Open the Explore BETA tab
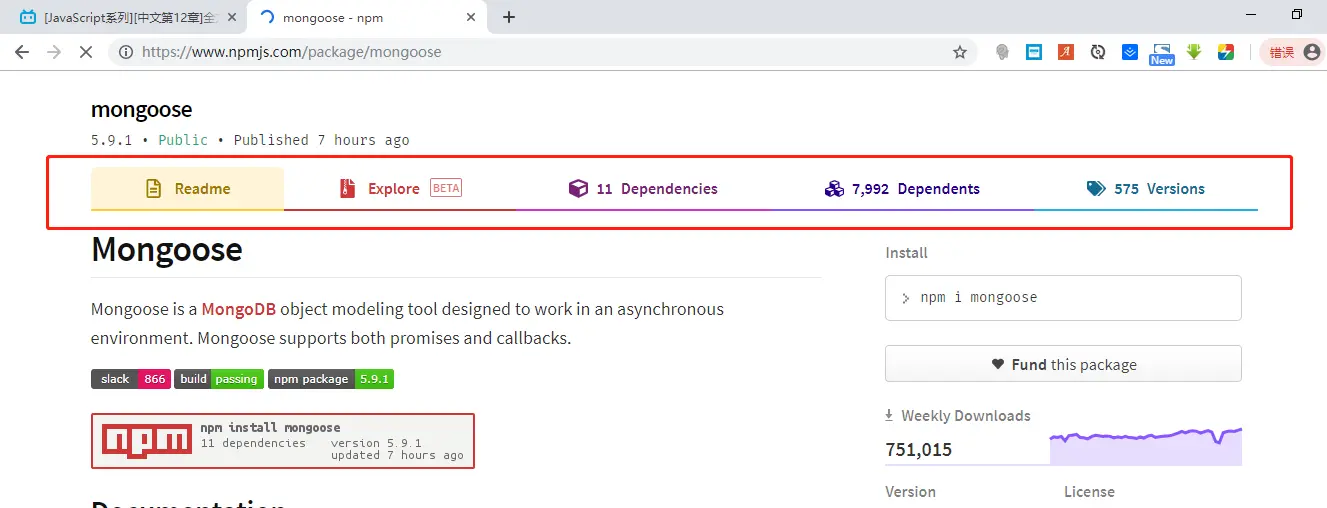 400,189
